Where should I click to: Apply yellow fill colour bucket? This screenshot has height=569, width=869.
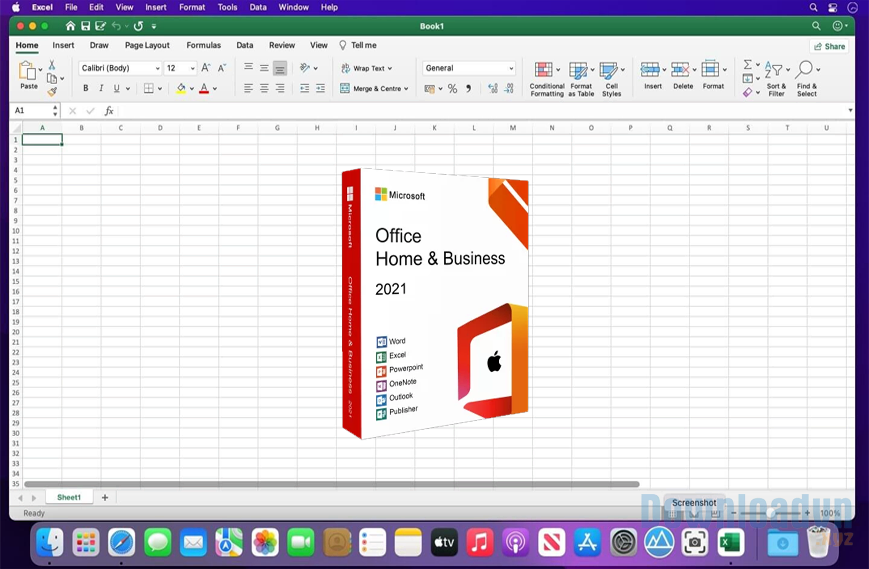point(181,88)
